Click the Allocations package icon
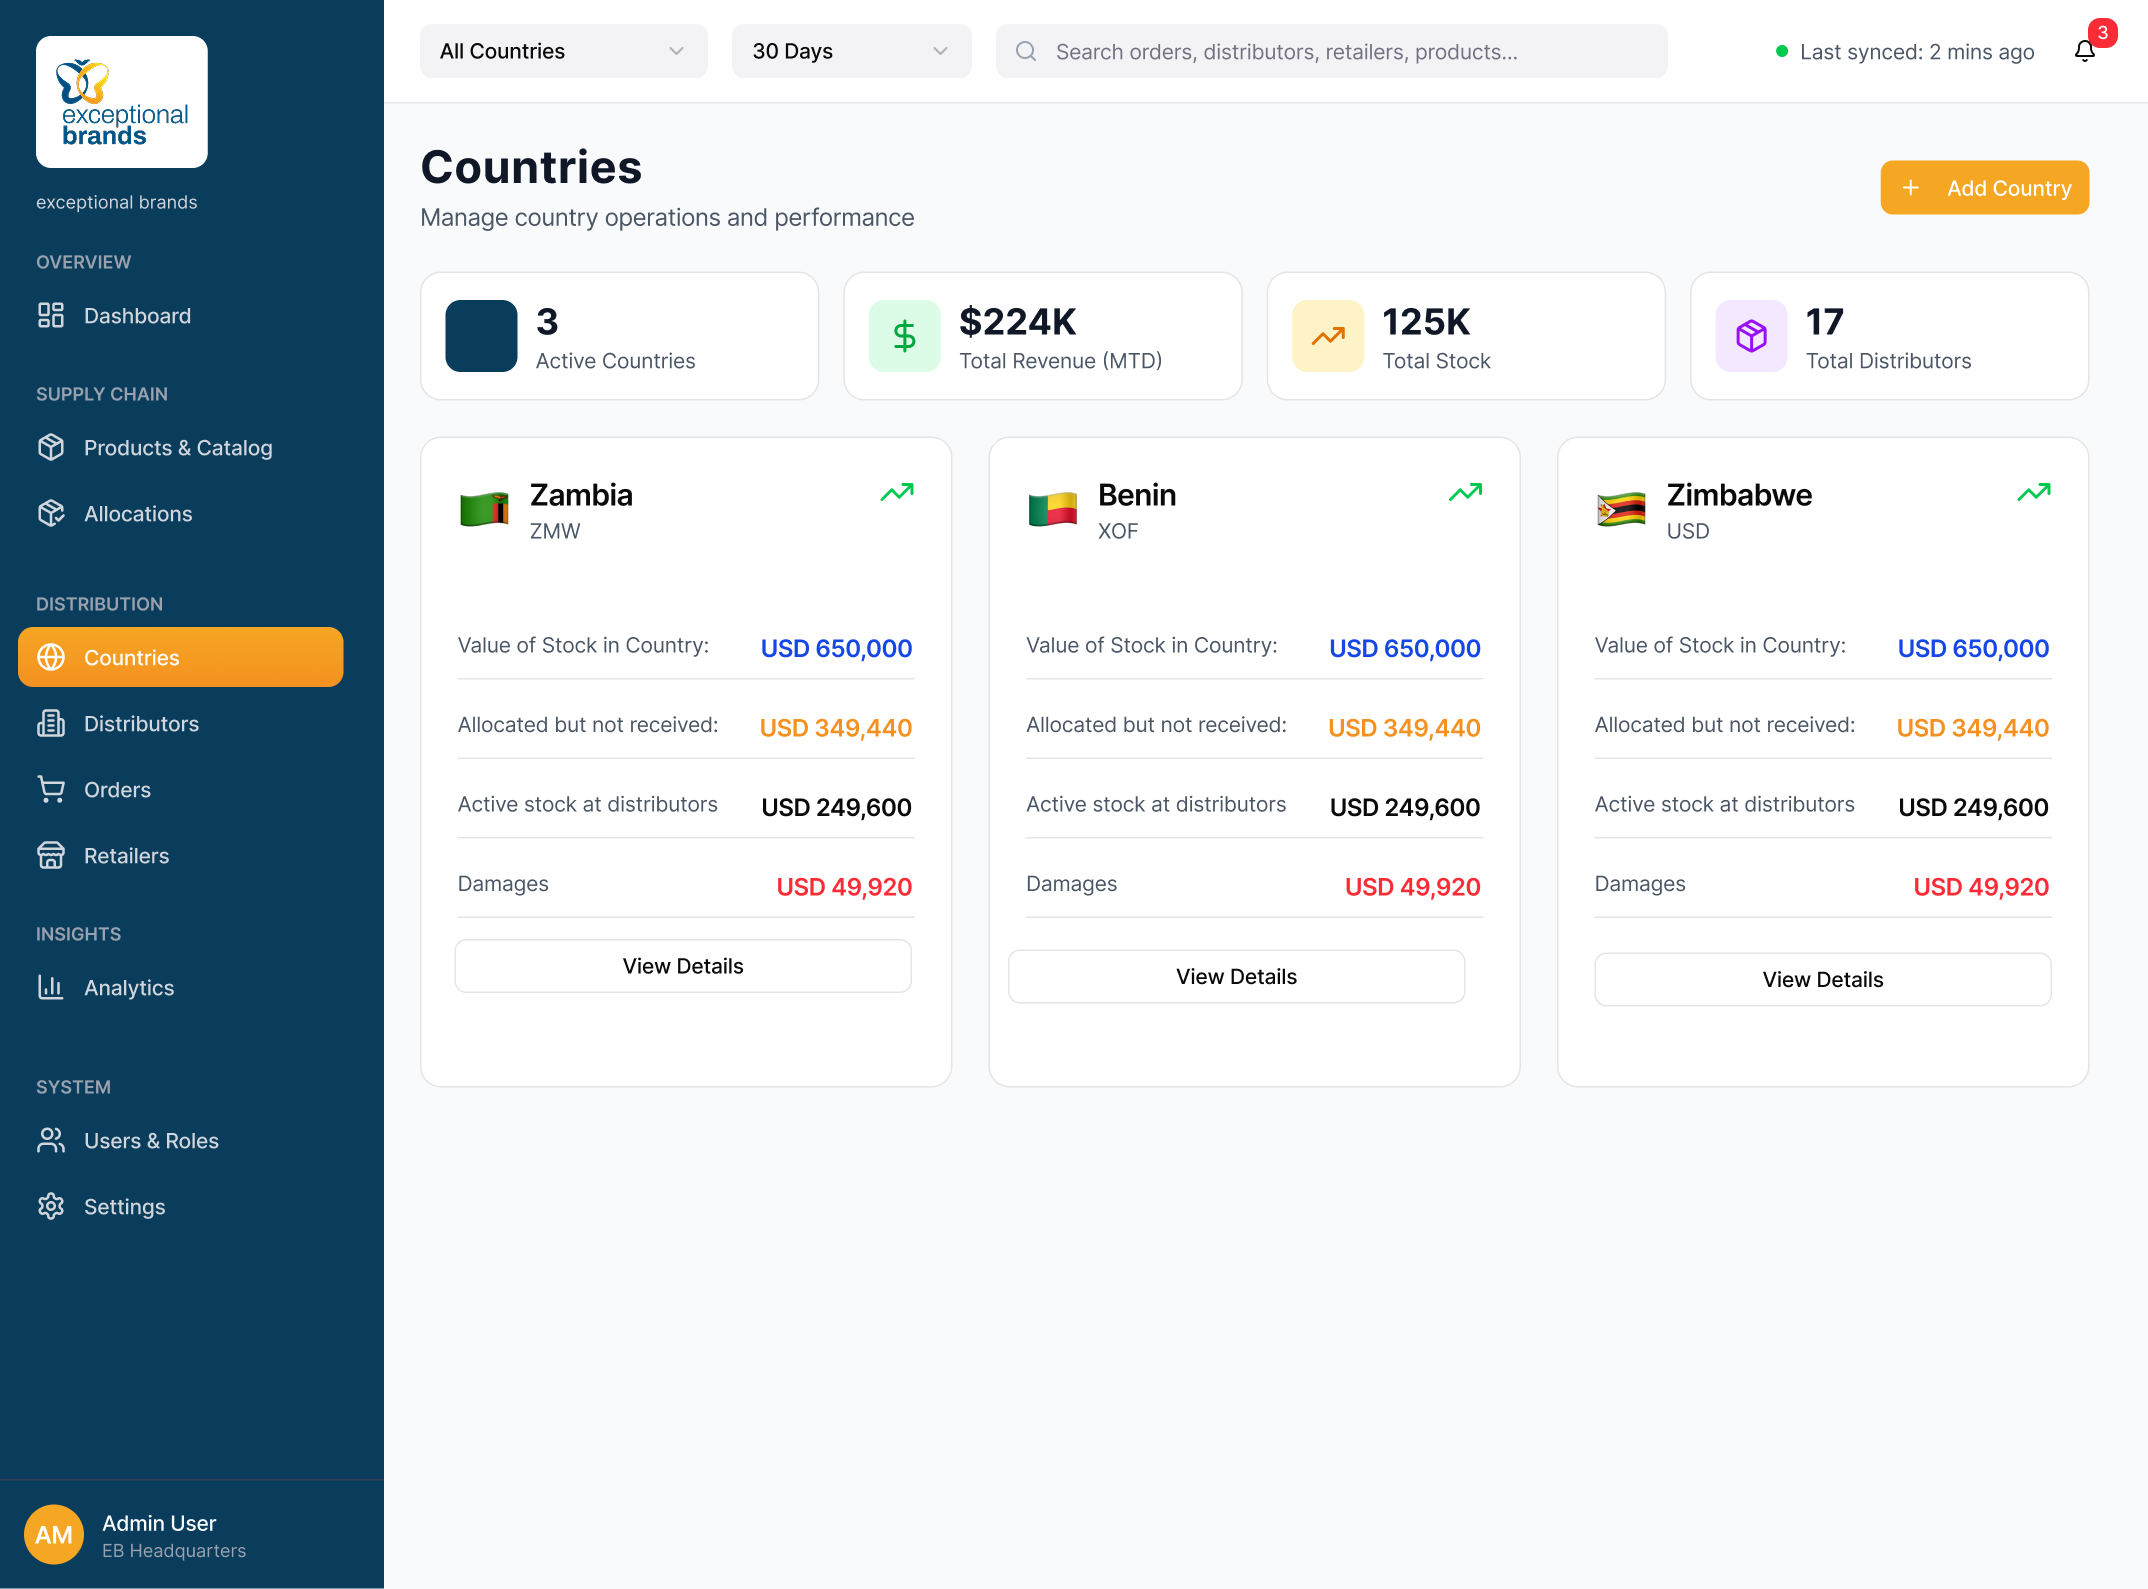This screenshot has height=1589, width=2148. click(51, 513)
